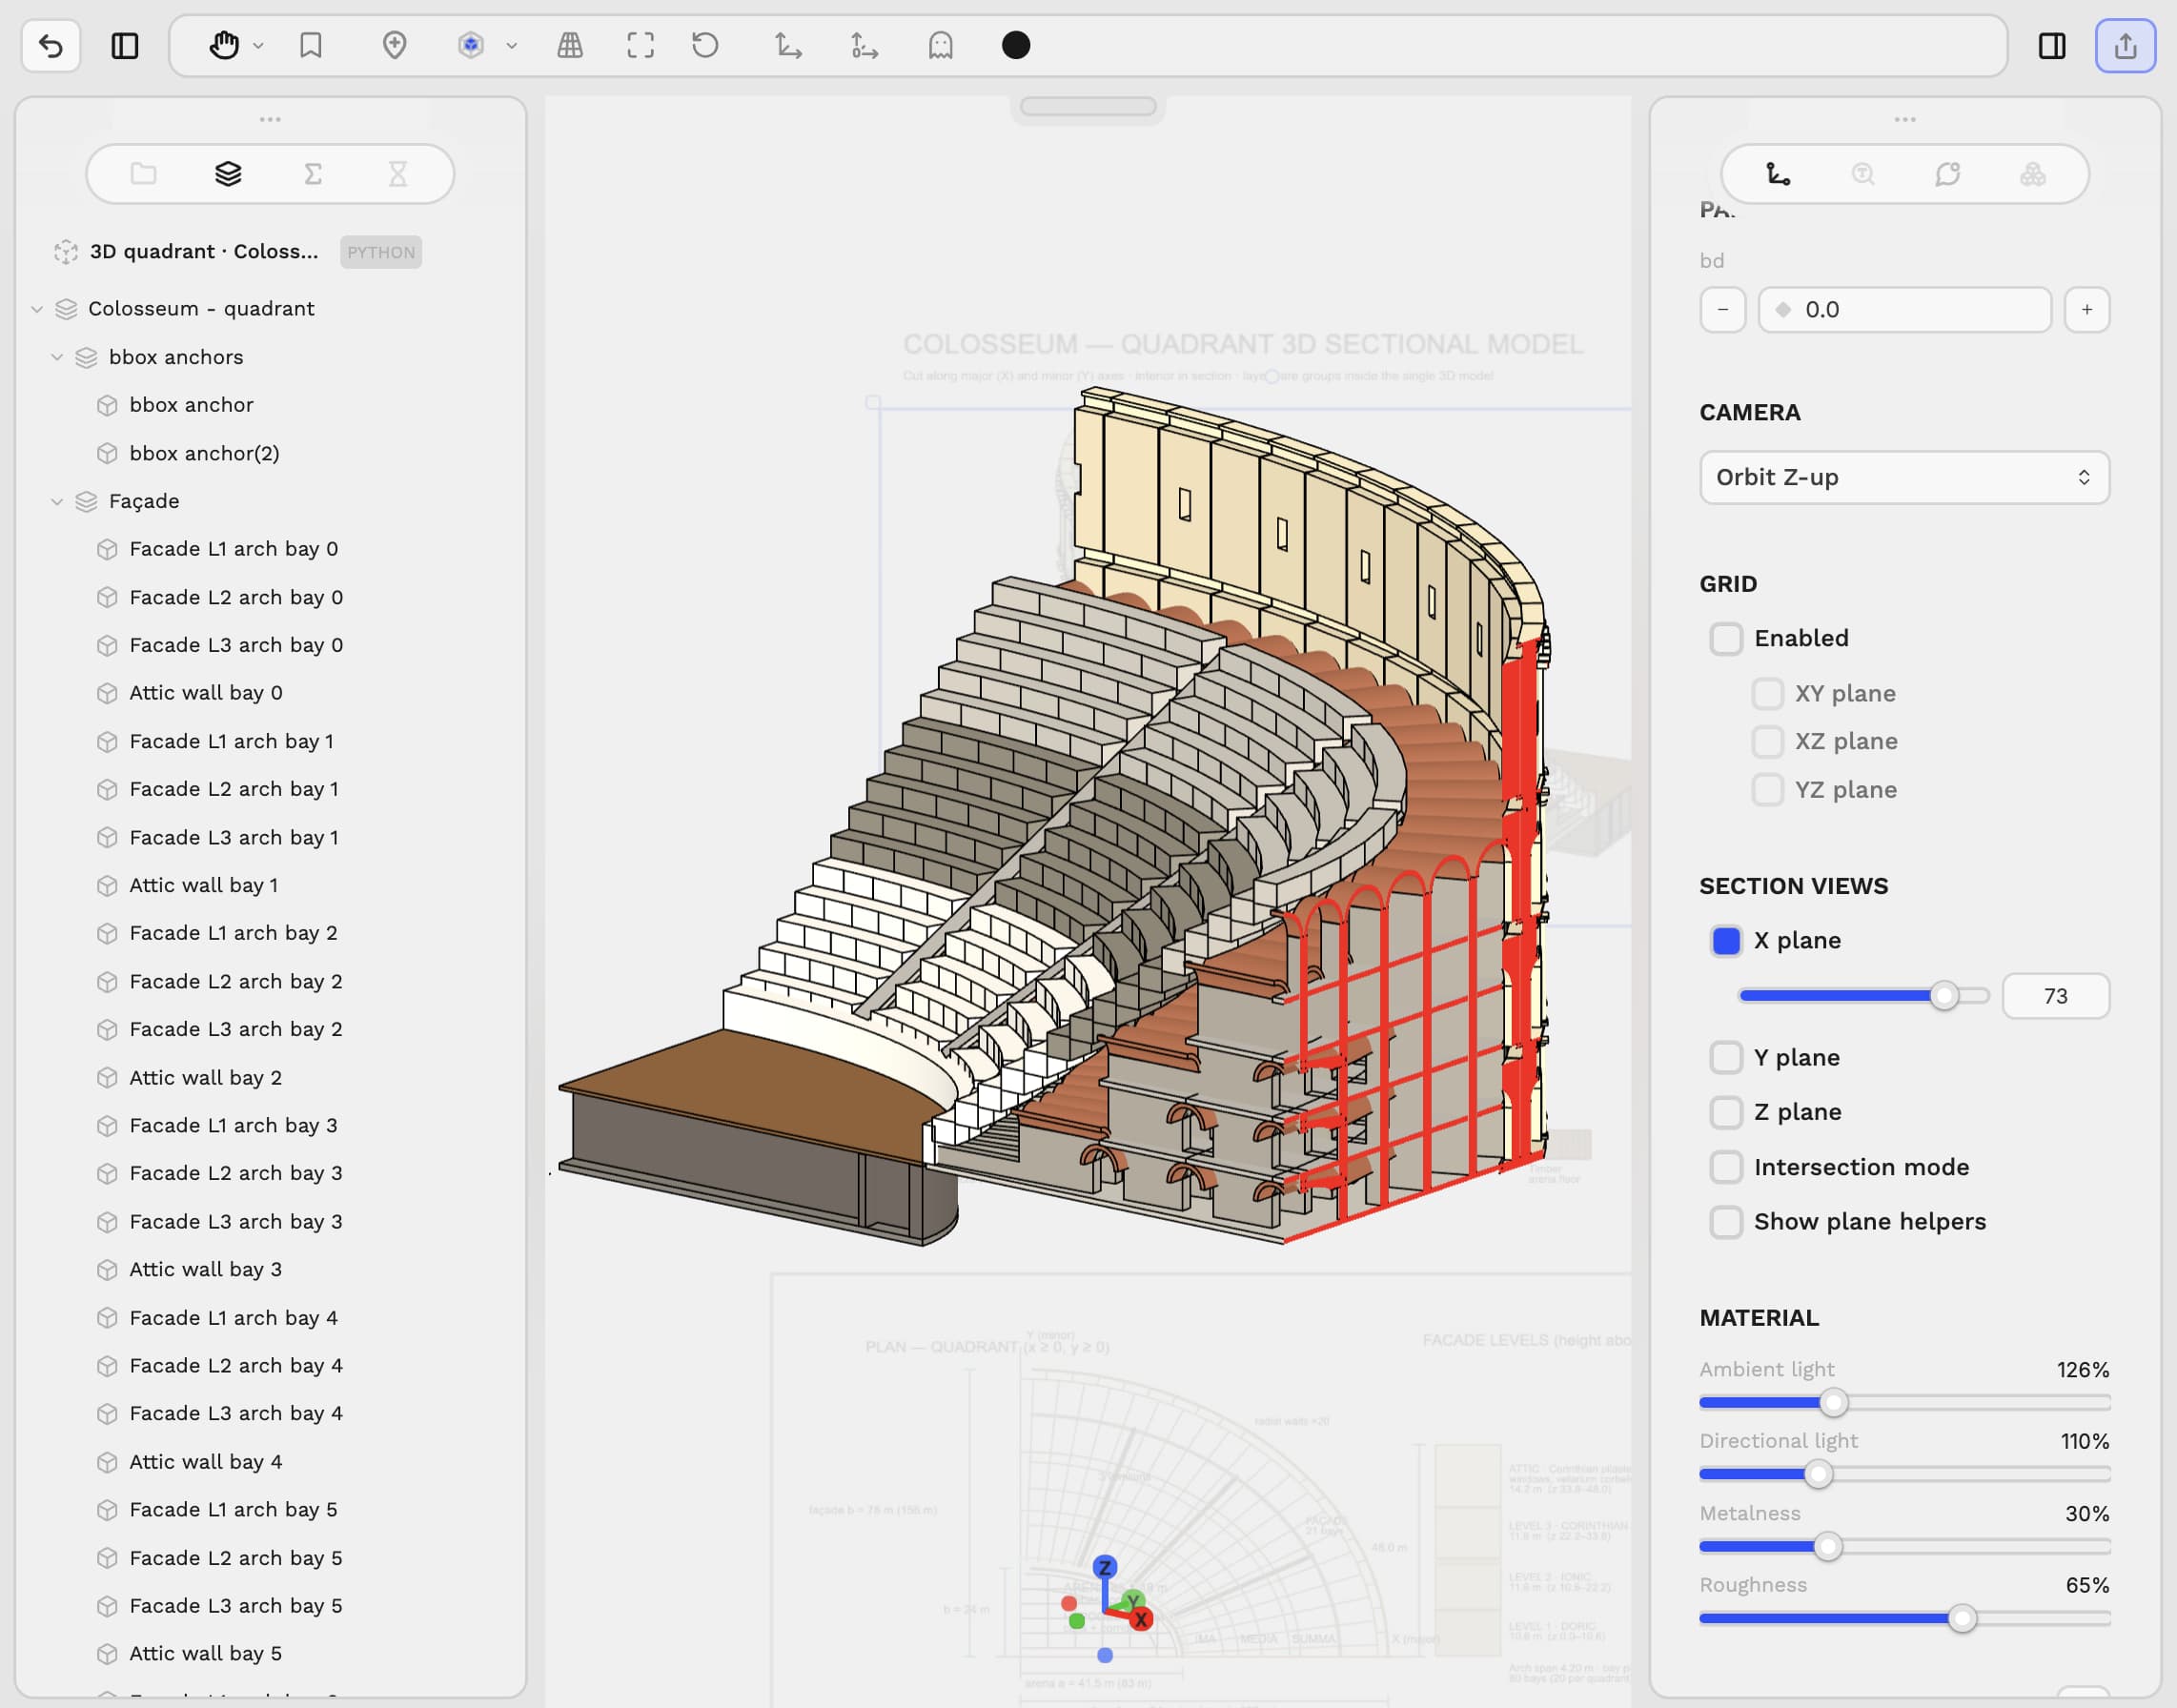2177x1708 pixels.
Task: Open the sigma summary tab
Action: [x=313, y=174]
